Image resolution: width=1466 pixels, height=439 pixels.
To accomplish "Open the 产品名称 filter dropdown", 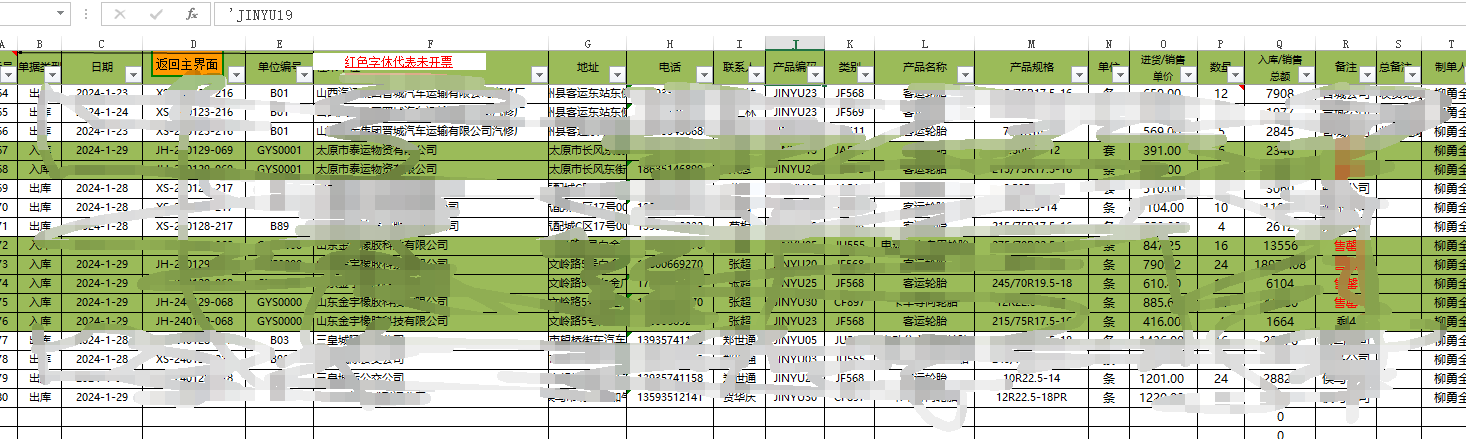I will click(964, 74).
